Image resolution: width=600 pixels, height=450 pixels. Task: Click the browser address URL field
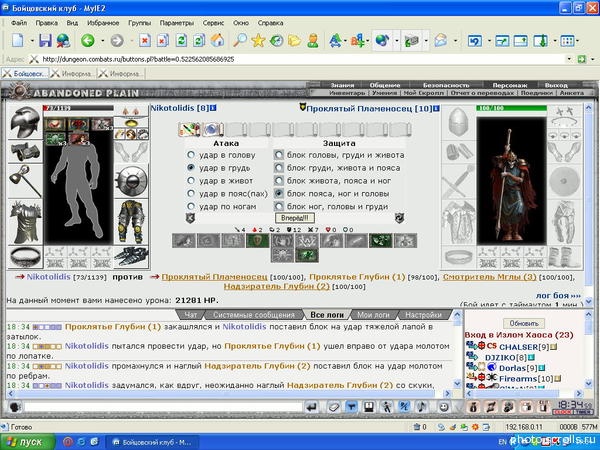pos(302,59)
